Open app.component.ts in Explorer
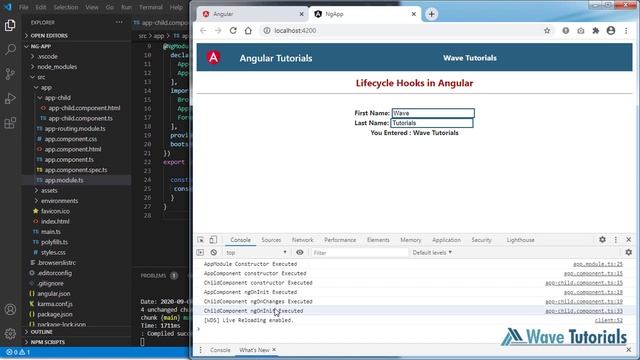Image resolution: width=640 pixels, height=360 pixels. coord(69,159)
